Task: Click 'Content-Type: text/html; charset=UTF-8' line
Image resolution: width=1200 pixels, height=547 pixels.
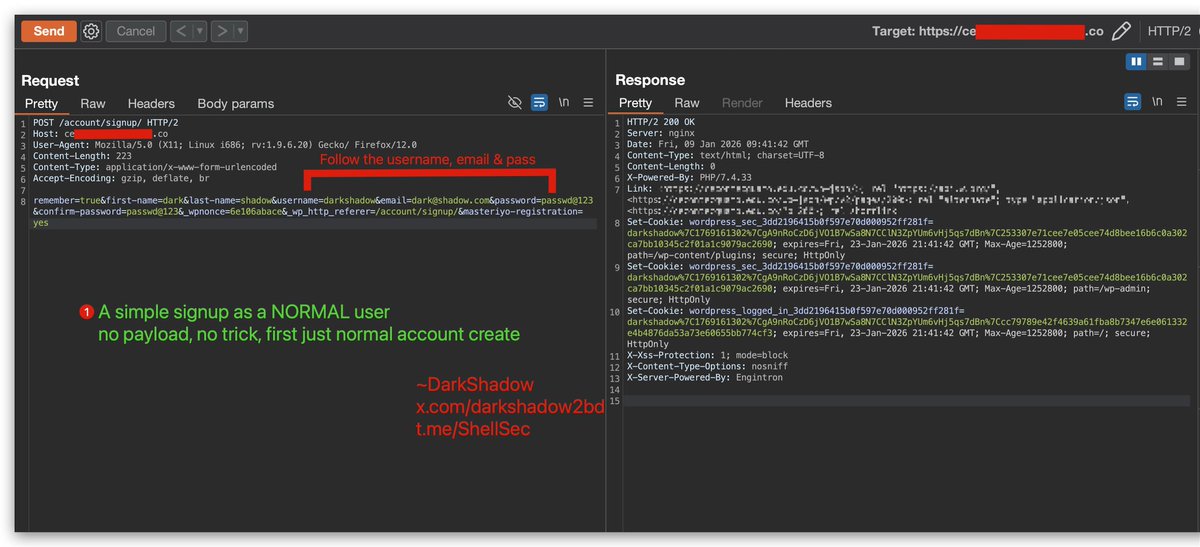Action: (x=725, y=156)
